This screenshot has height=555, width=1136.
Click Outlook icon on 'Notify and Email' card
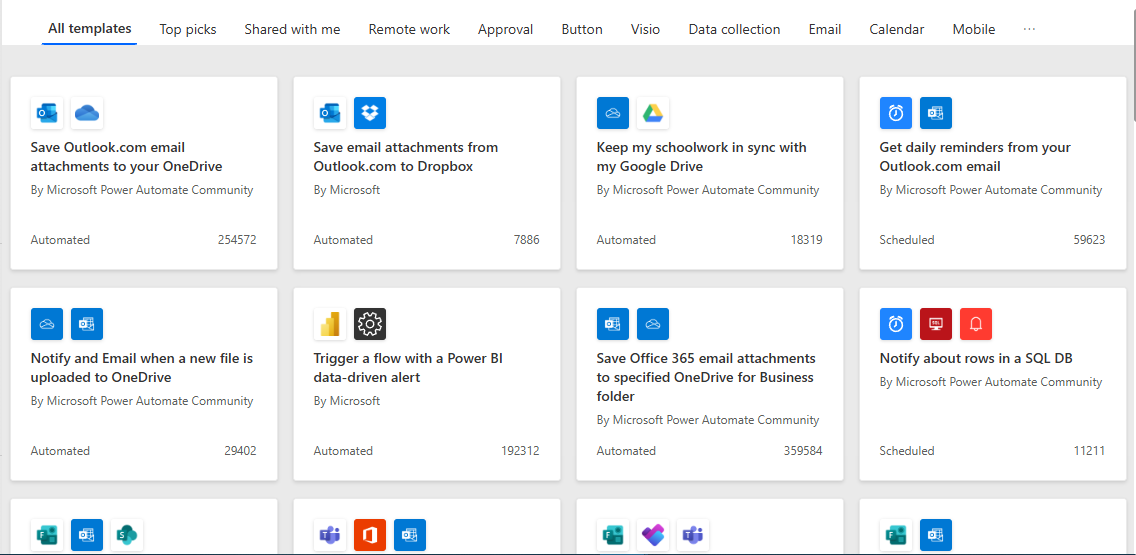click(x=87, y=324)
